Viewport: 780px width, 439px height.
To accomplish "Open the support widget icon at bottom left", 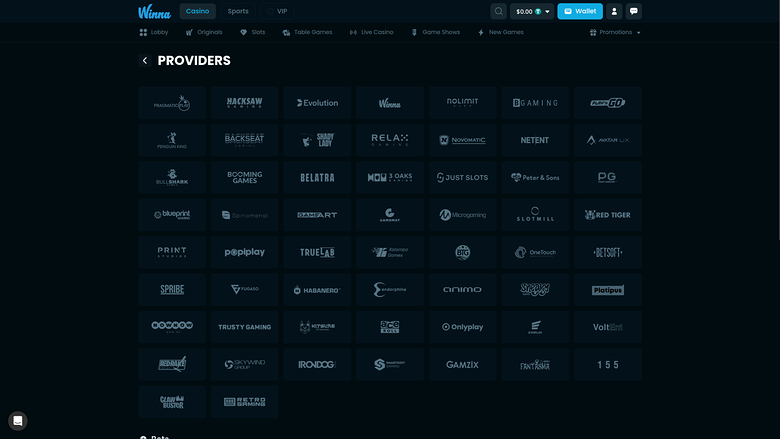I will (18, 421).
